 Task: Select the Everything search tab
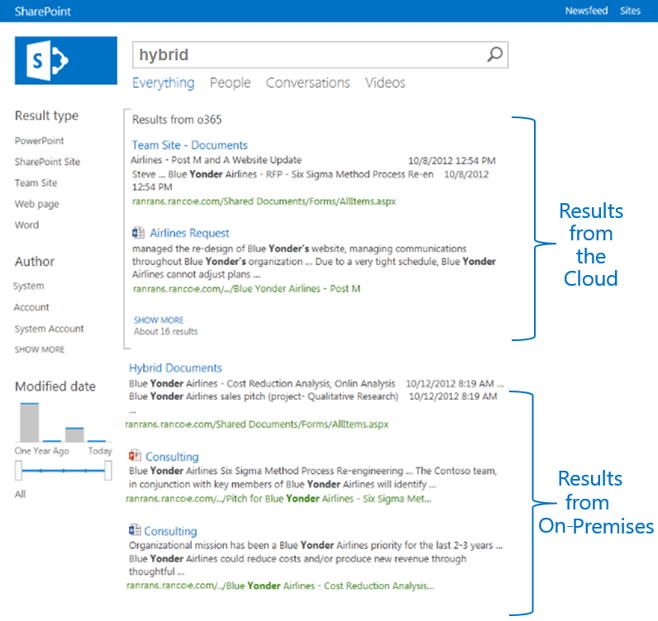click(163, 83)
